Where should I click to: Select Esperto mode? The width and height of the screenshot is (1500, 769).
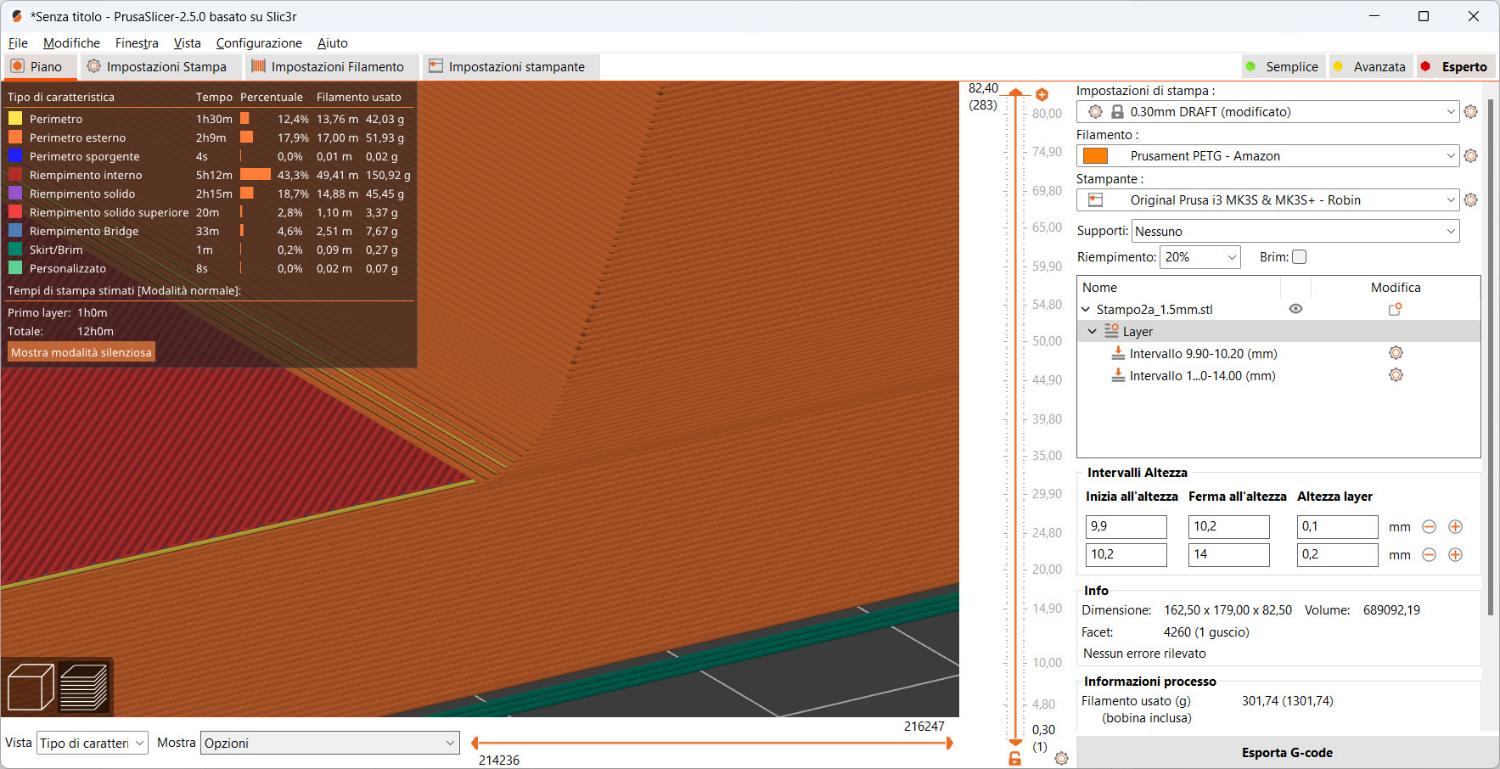1456,67
